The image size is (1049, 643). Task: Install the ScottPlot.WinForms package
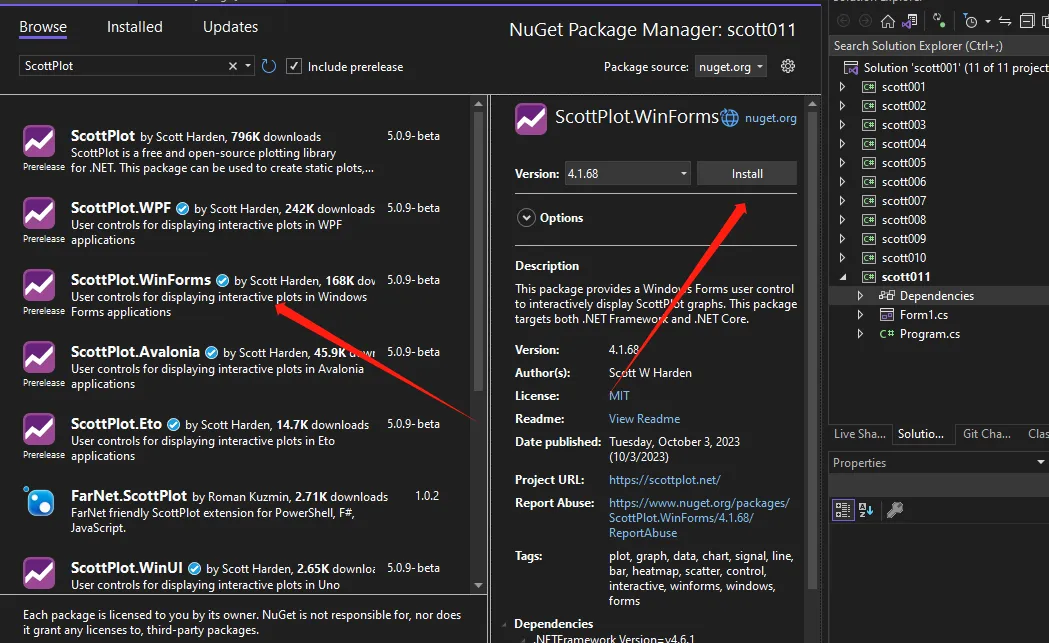coord(747,173)
